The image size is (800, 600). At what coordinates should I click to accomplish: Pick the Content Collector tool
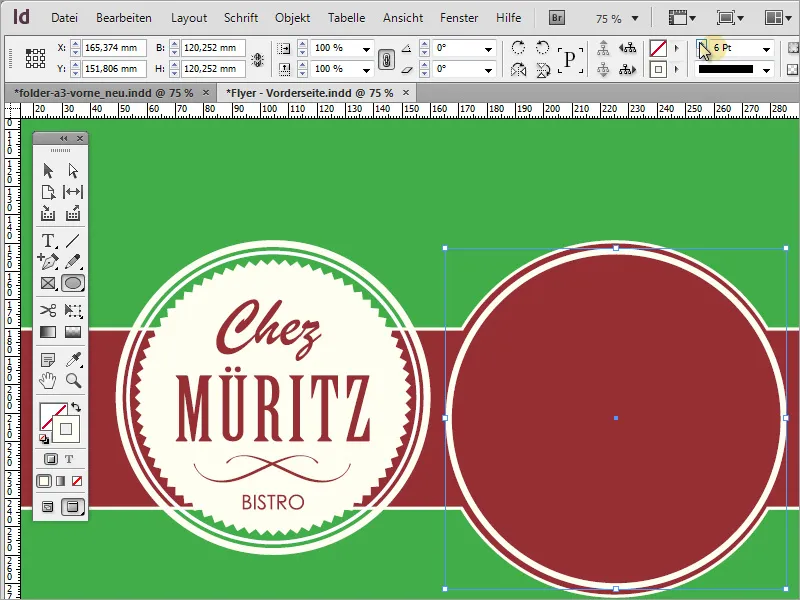point(48,213)
